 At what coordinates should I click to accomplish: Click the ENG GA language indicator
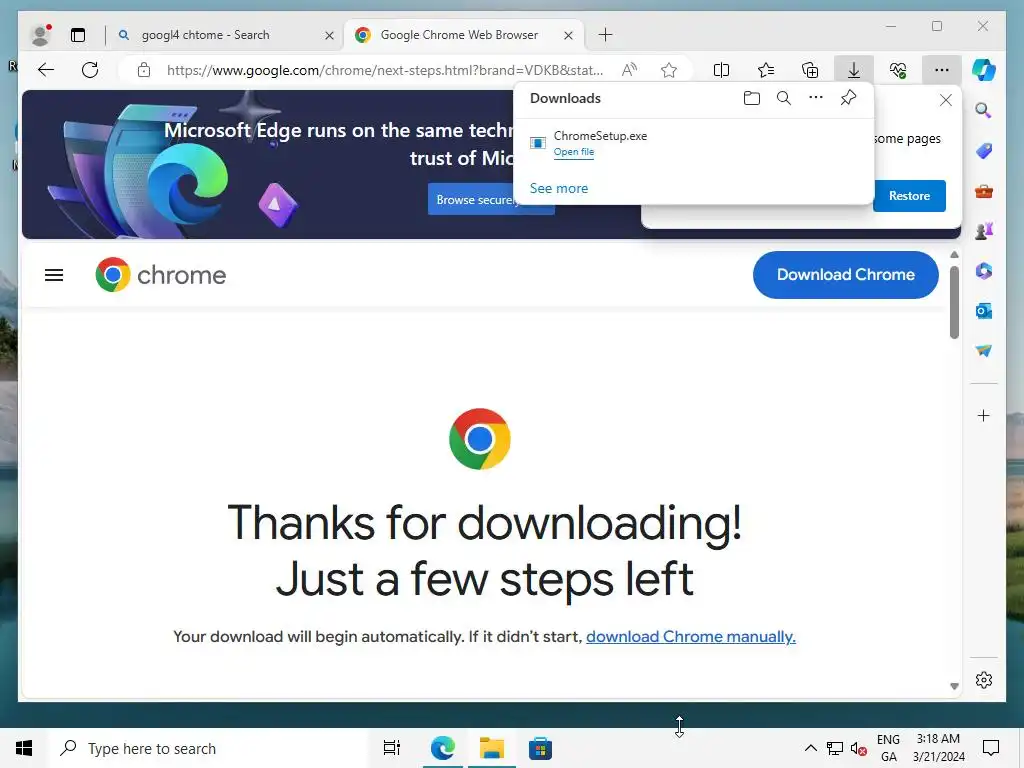[x=888, y=748]
